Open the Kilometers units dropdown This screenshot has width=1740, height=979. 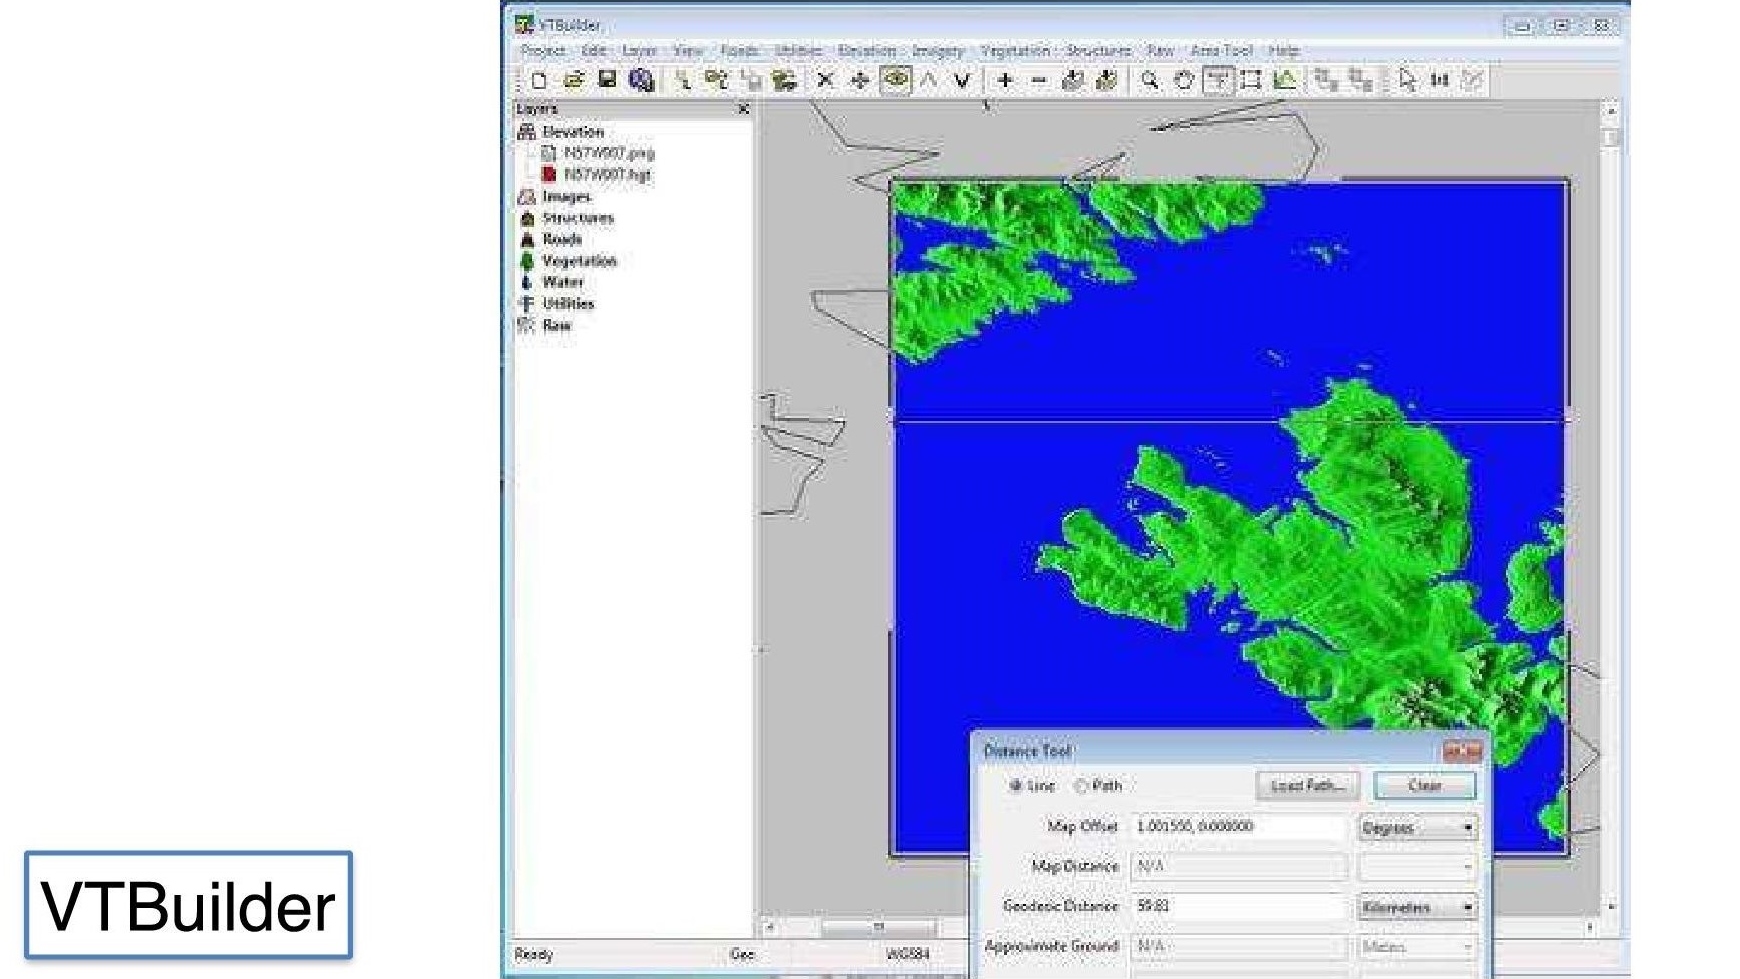[x=1418, y=908]
